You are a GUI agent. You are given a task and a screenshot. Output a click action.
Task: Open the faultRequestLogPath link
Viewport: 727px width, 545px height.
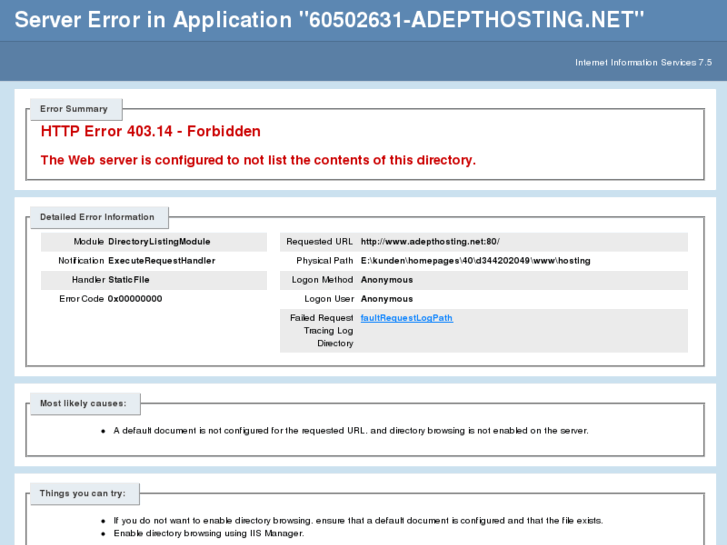406,318
